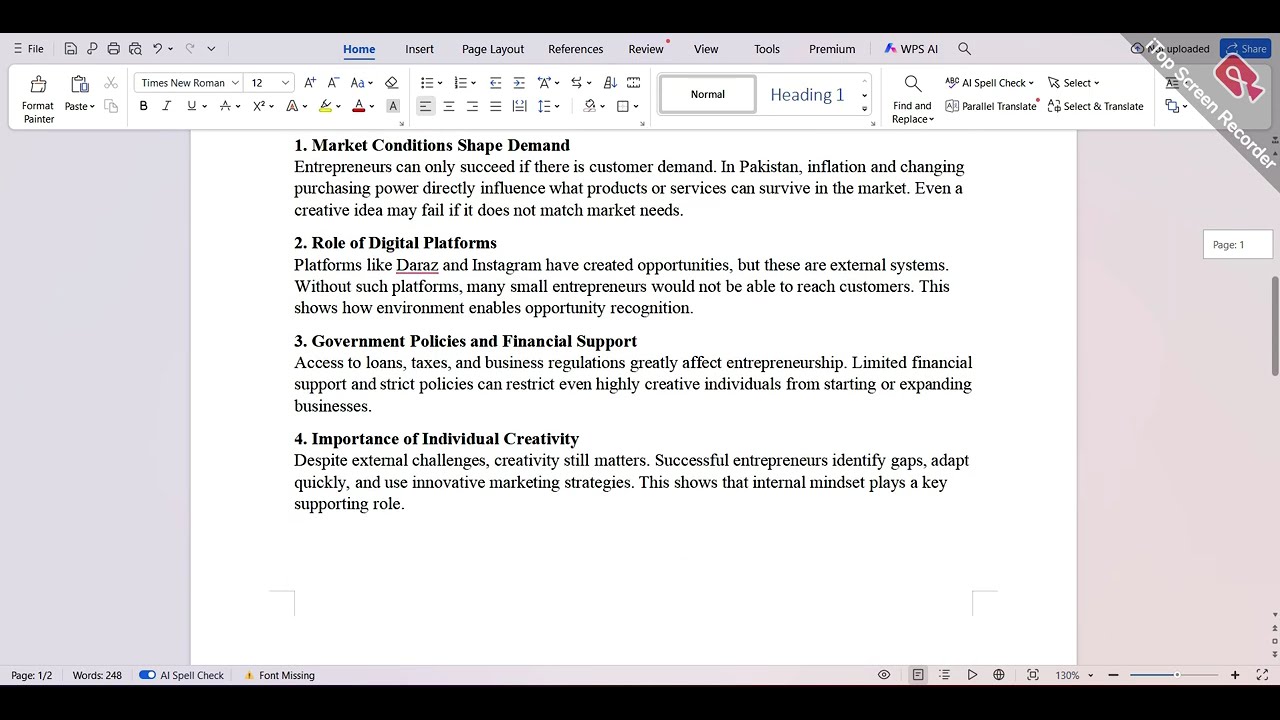Switch to Print Layout view

click(918, 675)
